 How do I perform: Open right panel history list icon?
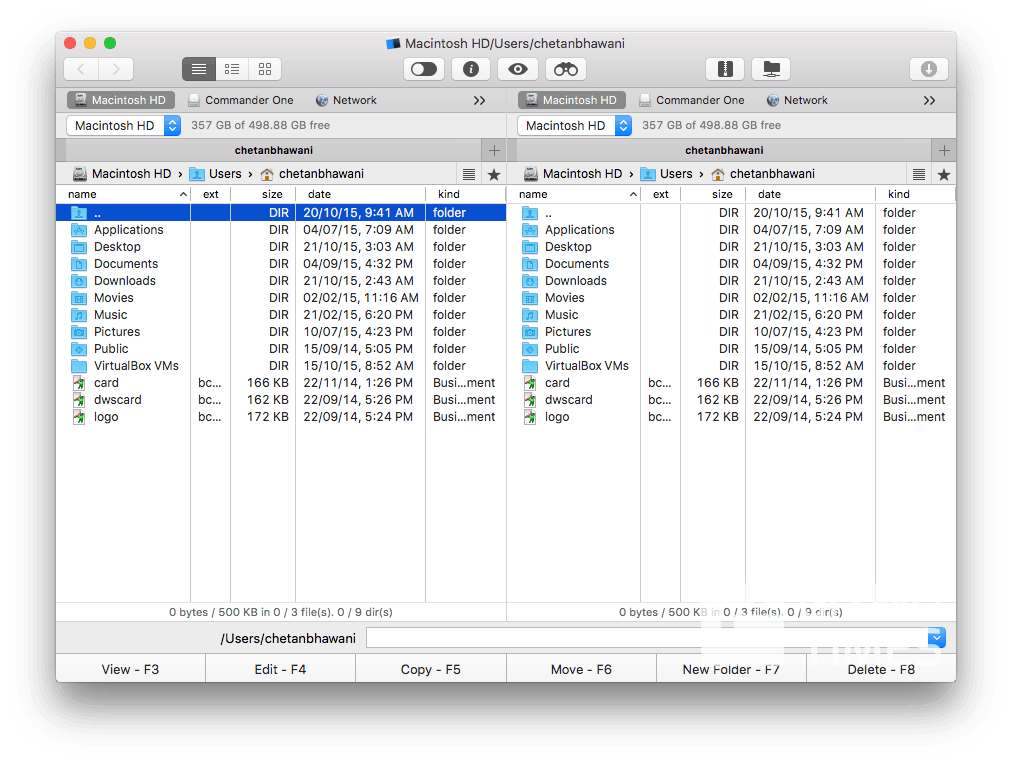point(919,174)
